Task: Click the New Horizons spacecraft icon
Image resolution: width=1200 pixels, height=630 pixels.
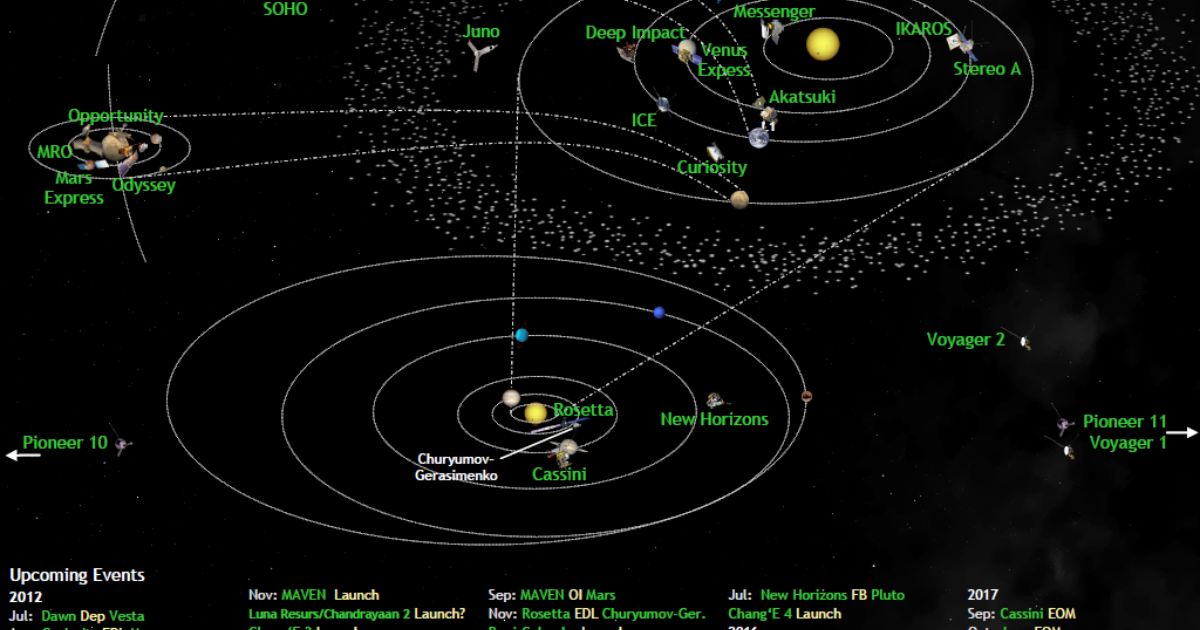Action: click(x=715, y=400)
